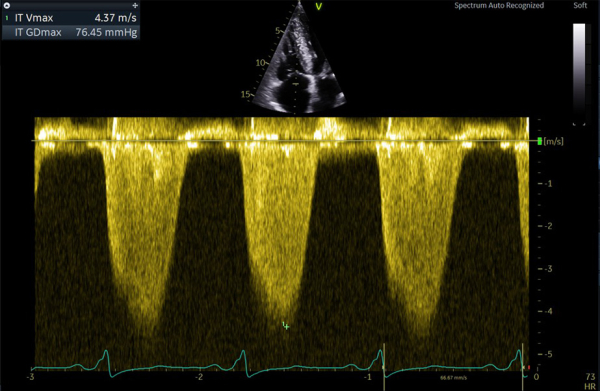Screen dimensions: 600x391
Task: Click the -1 time axis label
Action: (368, 377)
